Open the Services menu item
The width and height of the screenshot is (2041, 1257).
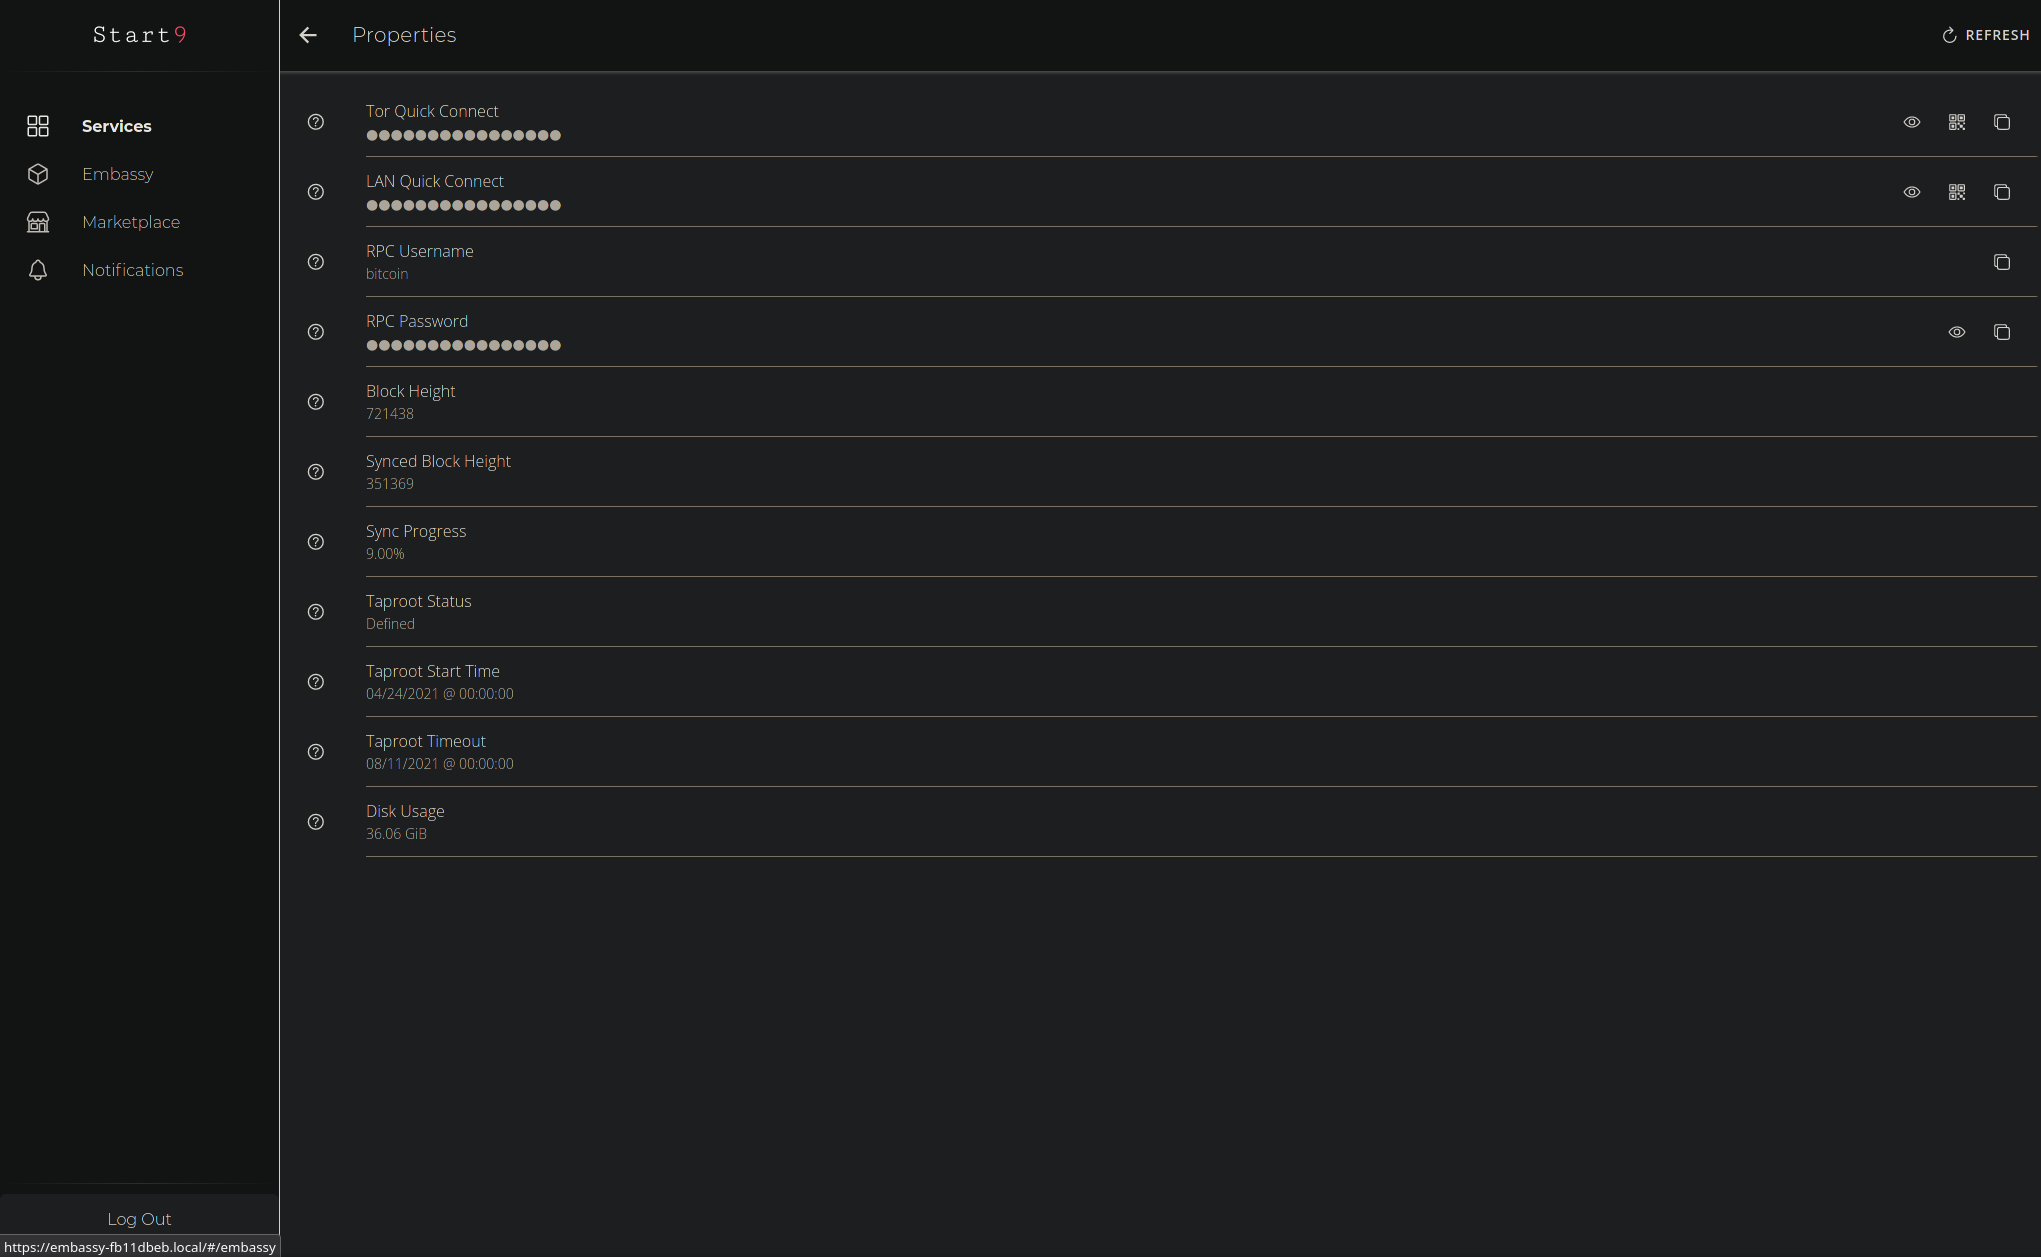coord(117,126)
